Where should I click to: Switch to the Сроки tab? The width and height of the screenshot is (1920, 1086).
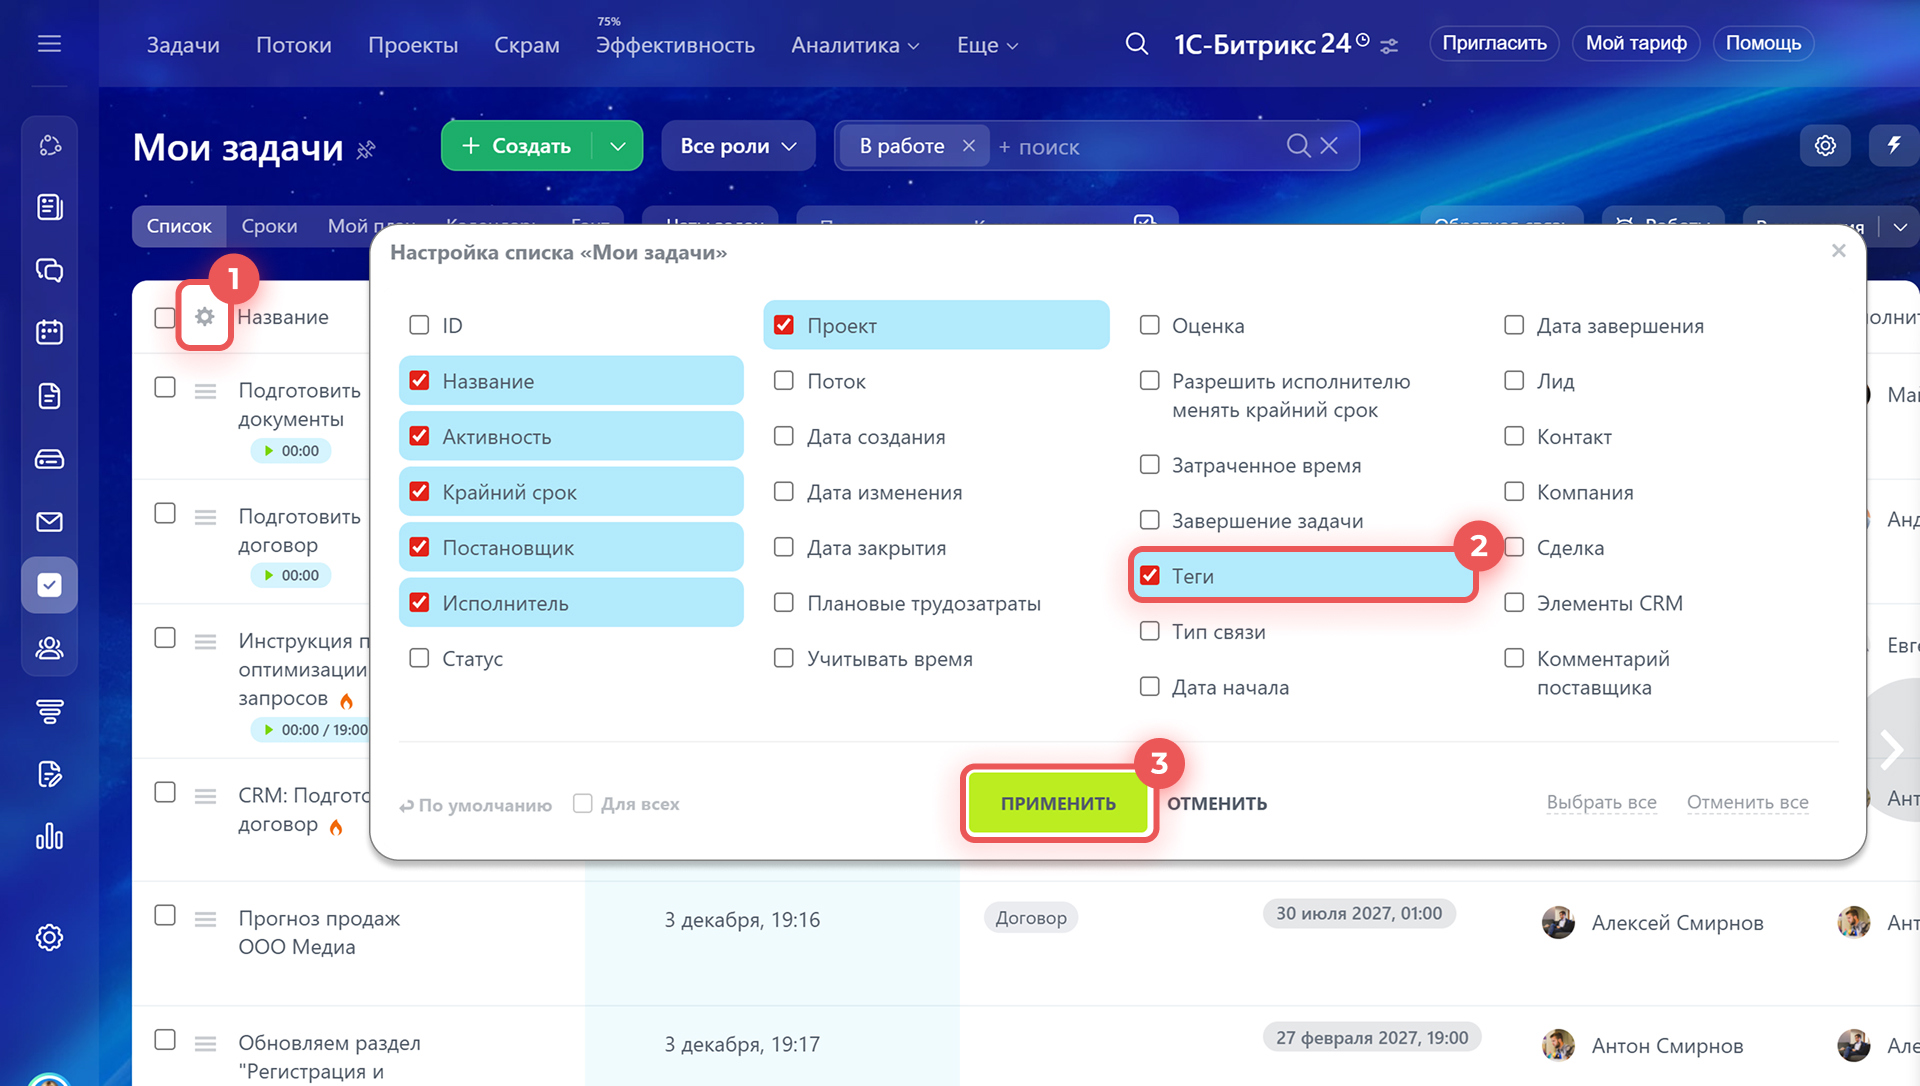(x=269, y=226)
